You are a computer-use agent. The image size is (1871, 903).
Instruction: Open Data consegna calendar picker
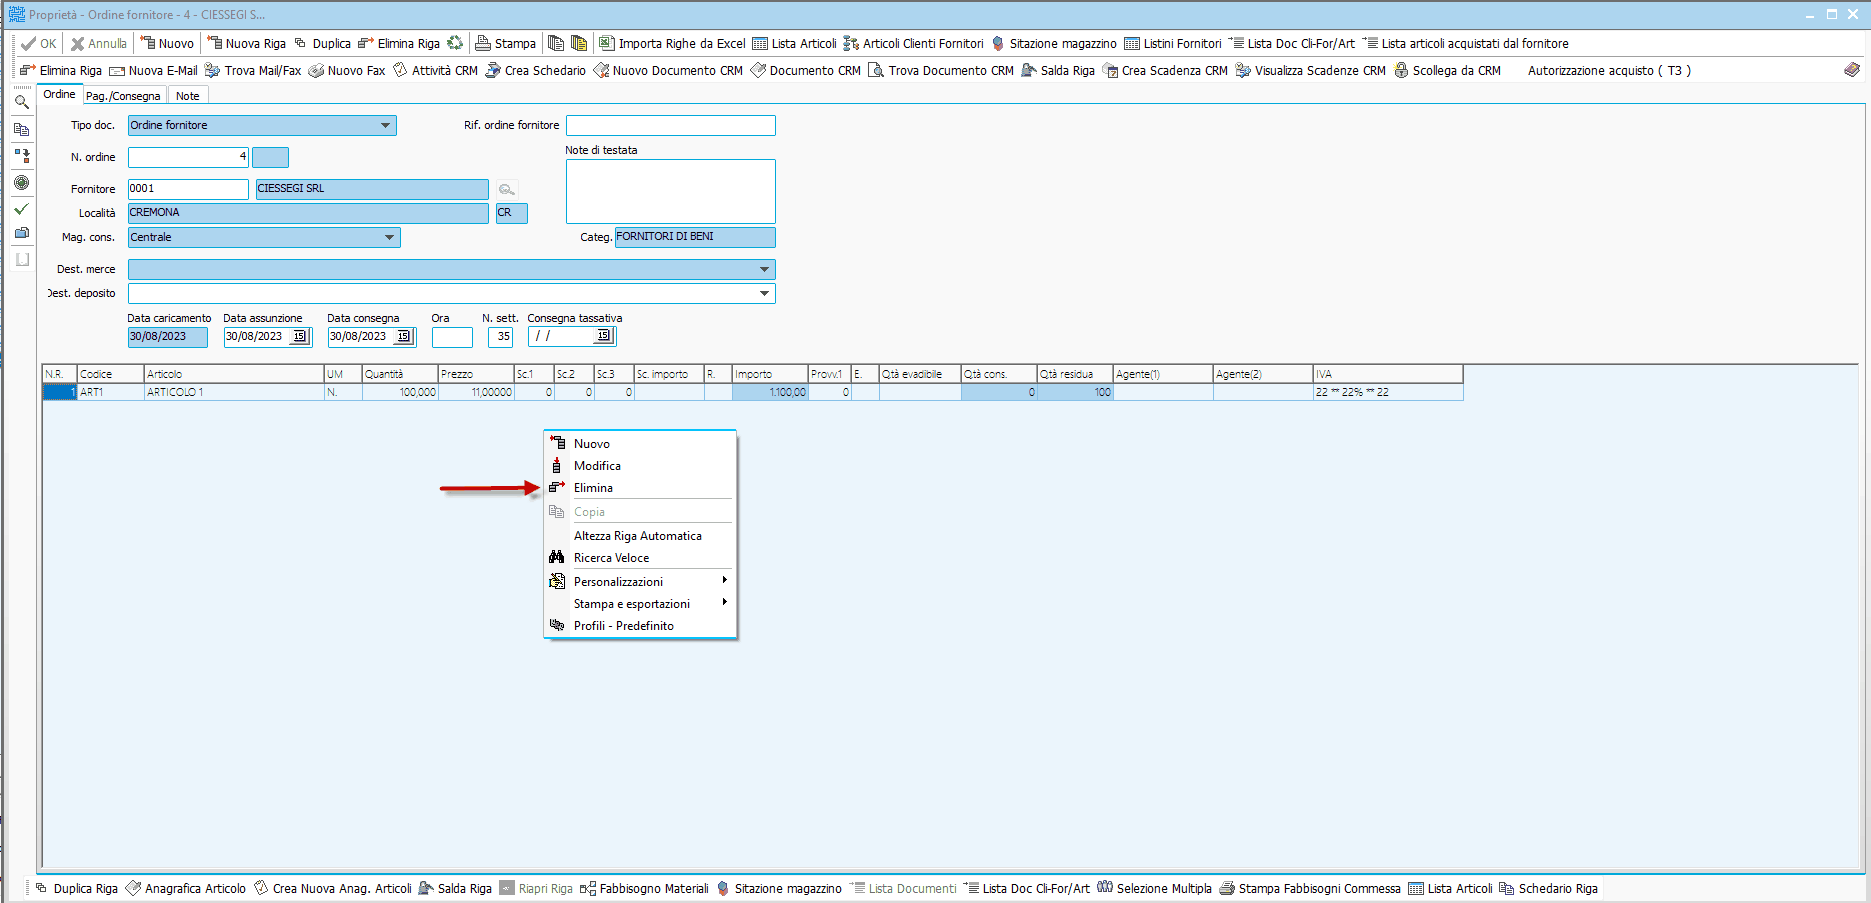click(x=403, y=336)
